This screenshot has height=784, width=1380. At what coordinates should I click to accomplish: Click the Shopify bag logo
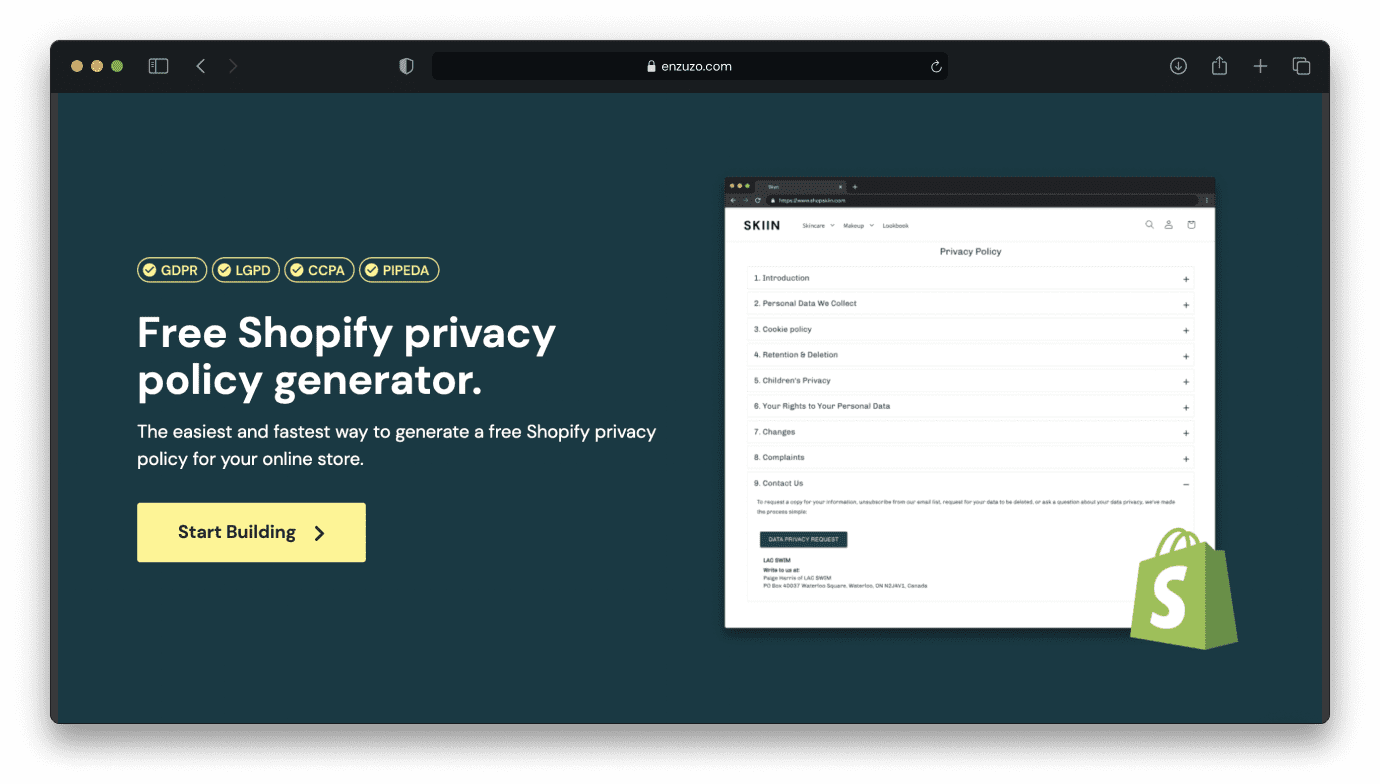coord(1183,588)
